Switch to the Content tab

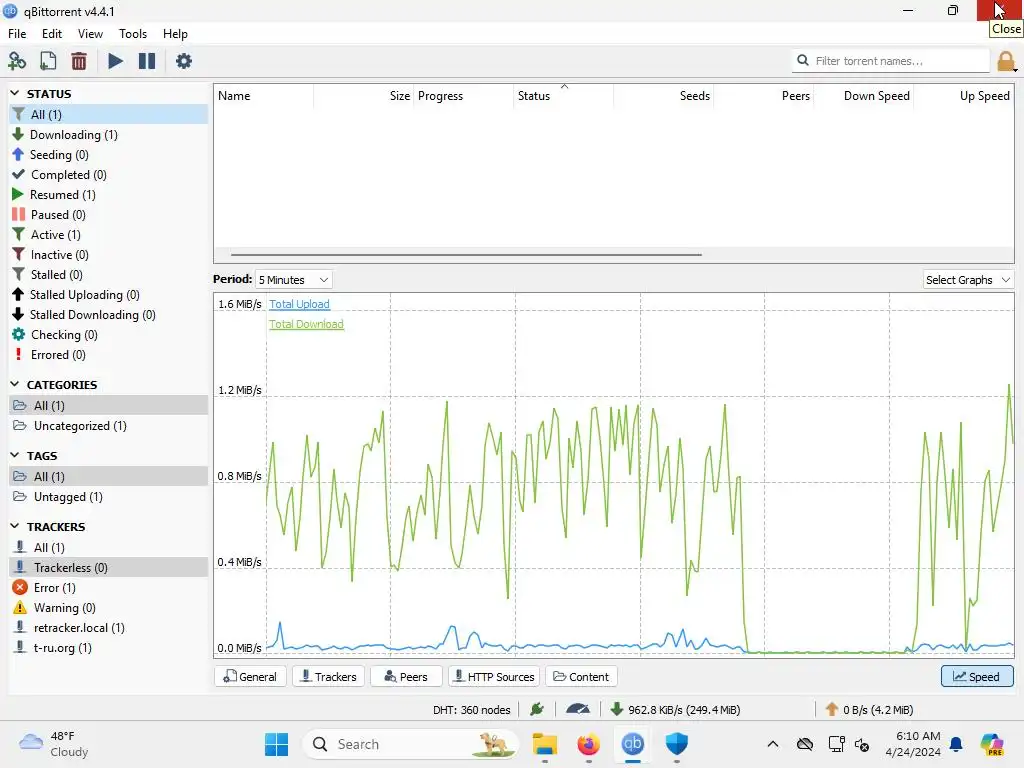pos(581,677)
